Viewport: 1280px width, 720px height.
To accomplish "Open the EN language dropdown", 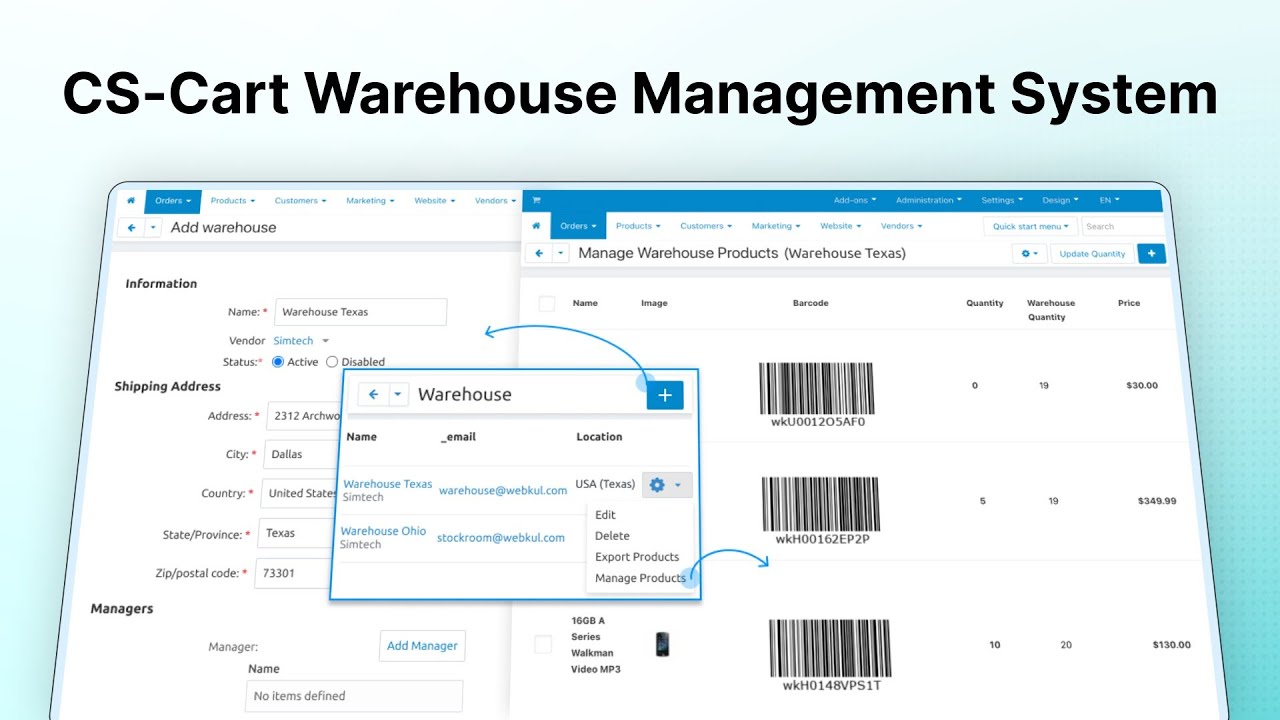I will tap(1109, 200).
